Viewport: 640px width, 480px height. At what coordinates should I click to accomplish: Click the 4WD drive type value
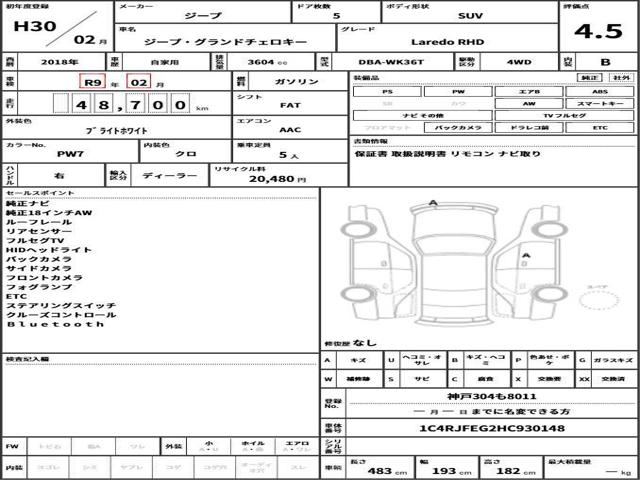pyautogui.click(x=519, y=62)
